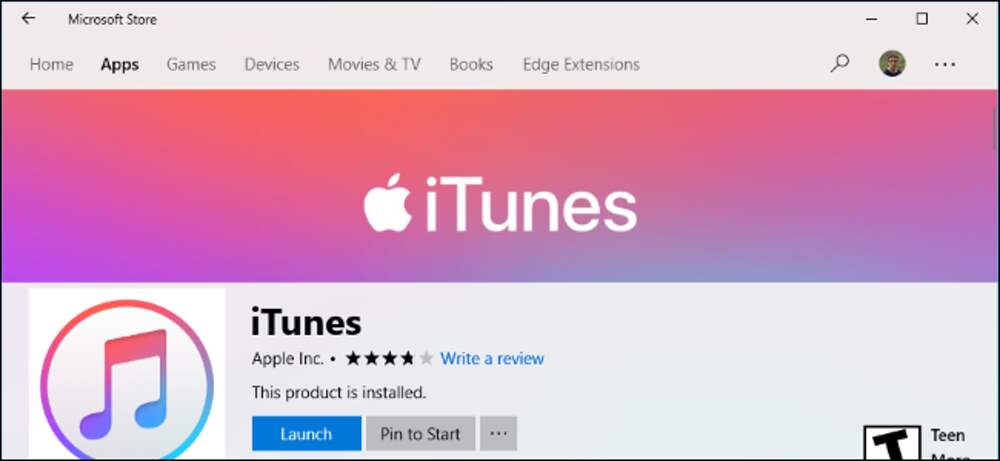Go back using the back arrow
The height and width of the screenshot is (461, 1000).
28,18
